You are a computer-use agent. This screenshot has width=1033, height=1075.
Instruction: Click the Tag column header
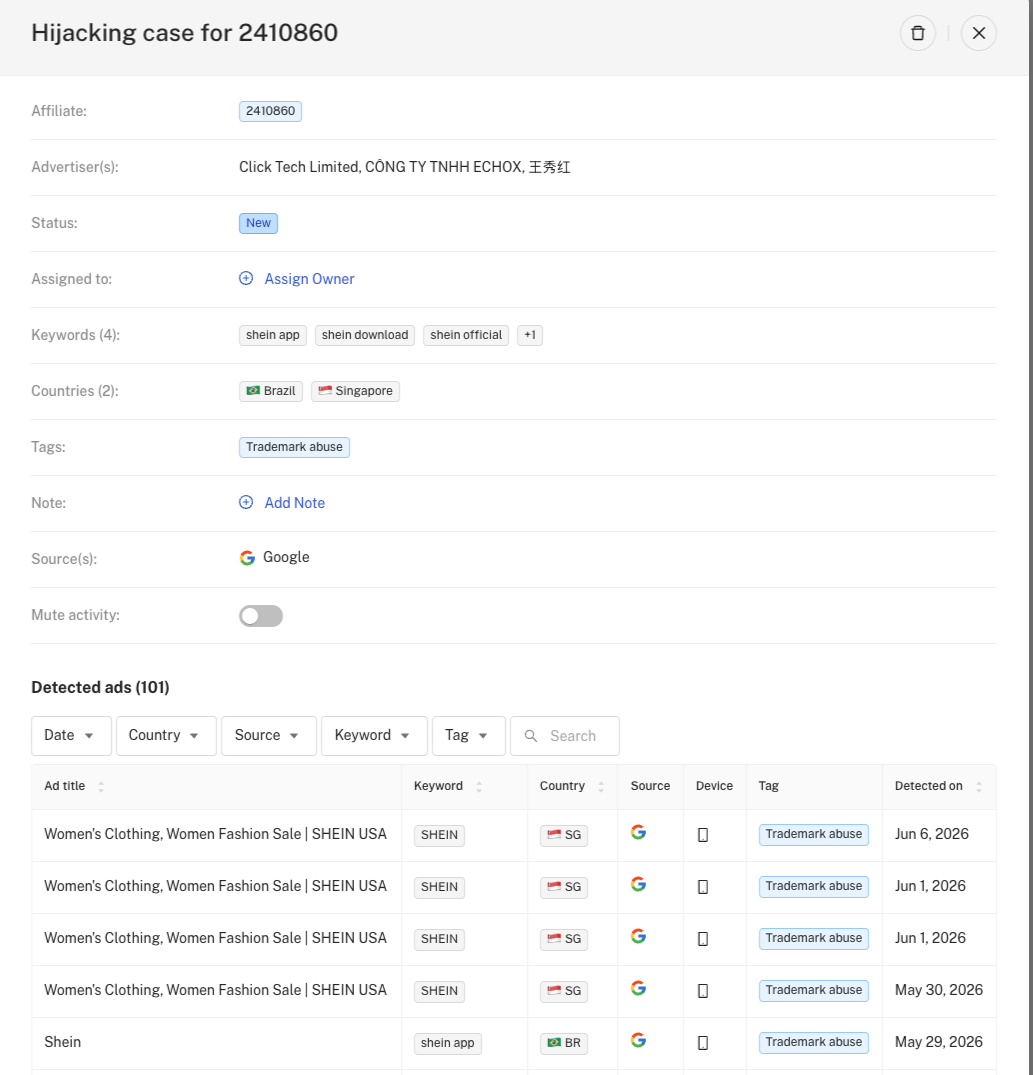coord(768,786)
